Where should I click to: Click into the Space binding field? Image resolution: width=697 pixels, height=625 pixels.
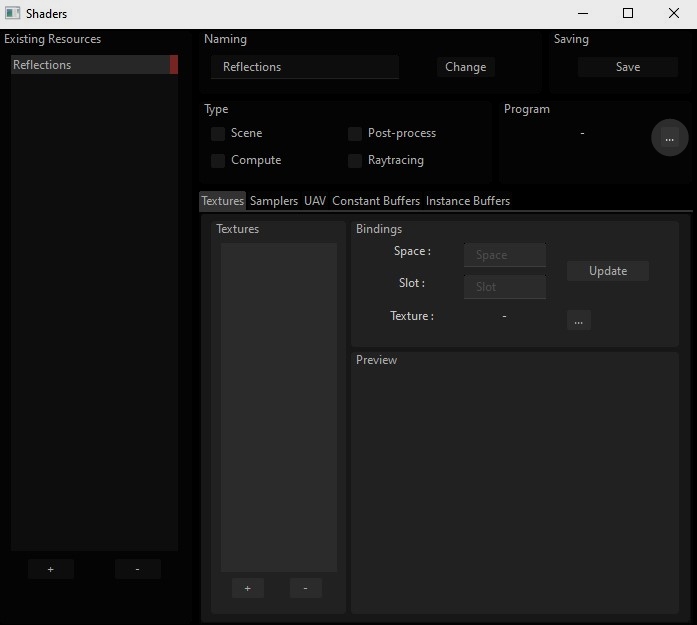coord(505,255)
